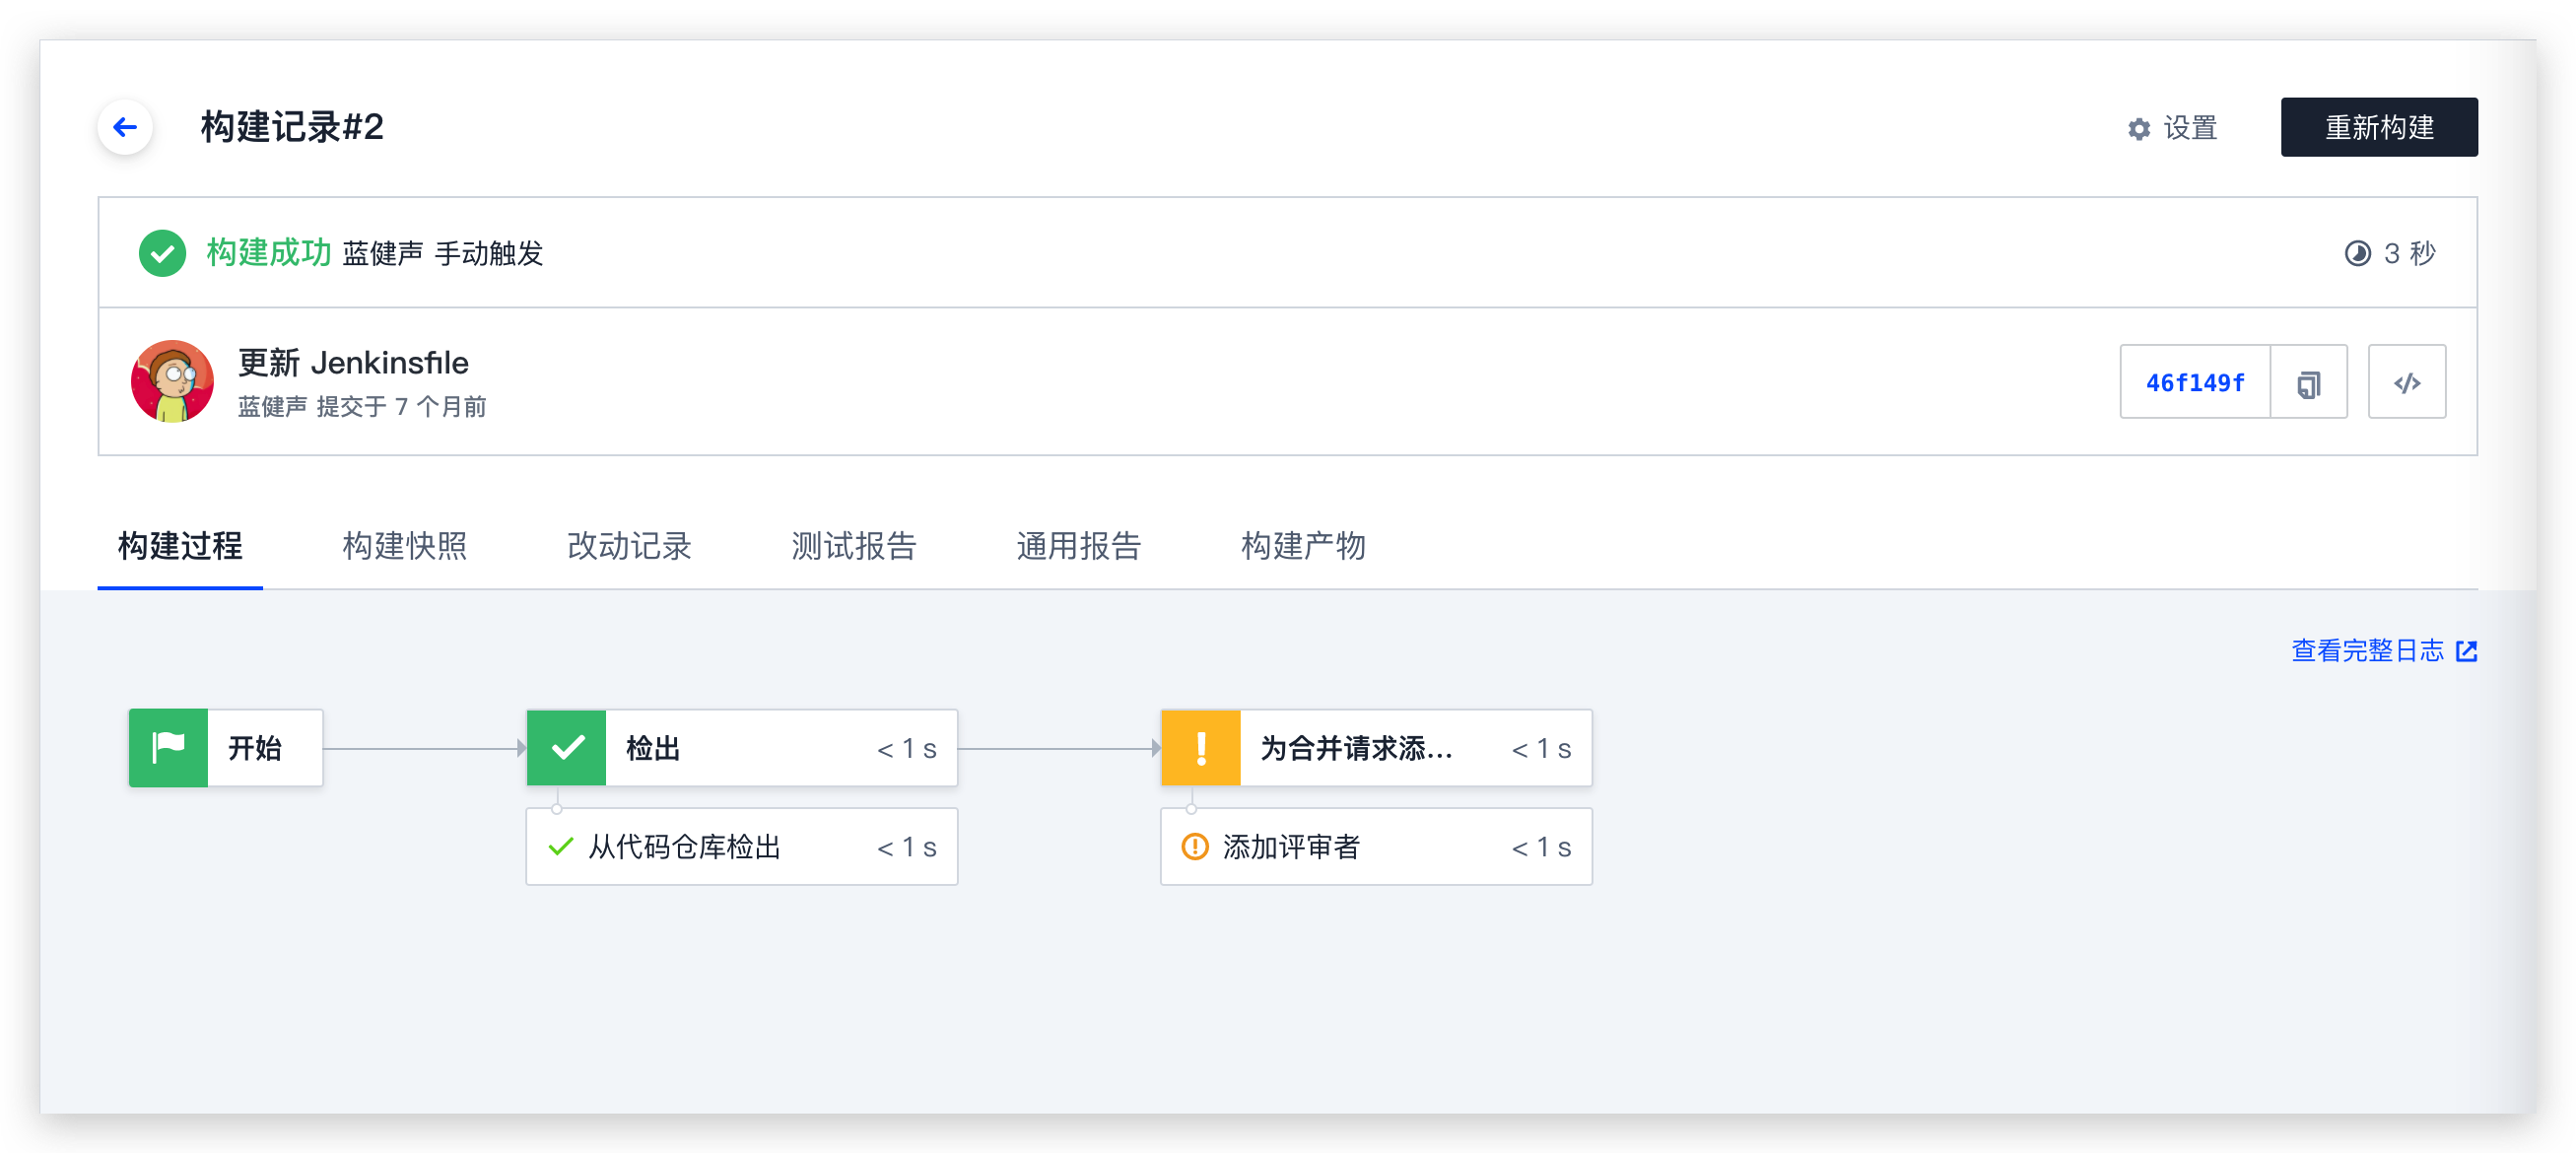Copy the commit hash with copy icon
The width and height of the screenshot is (2576, 1153).
click(2308, 382)
